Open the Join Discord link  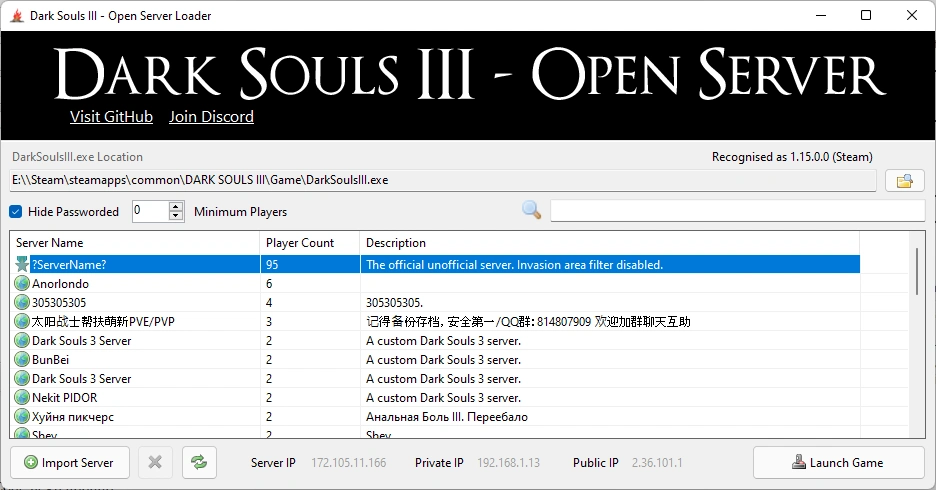(211, 117)
